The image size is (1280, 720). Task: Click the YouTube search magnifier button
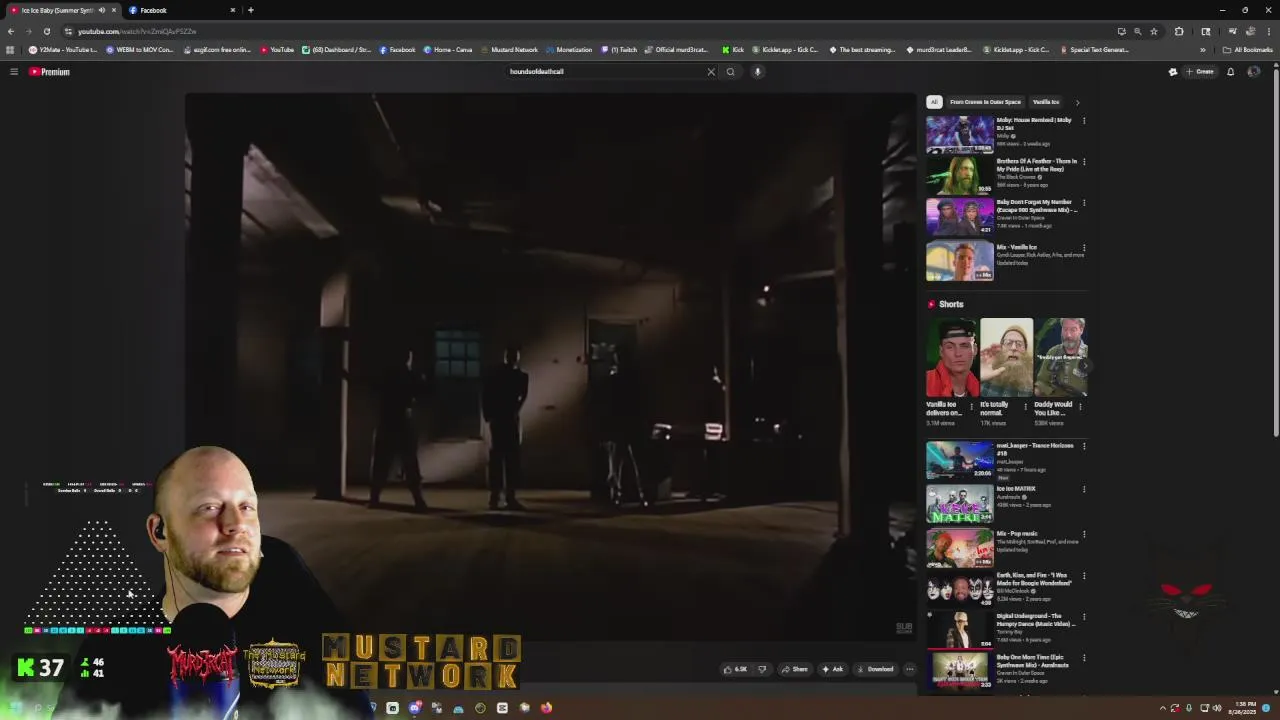click(x=731, y=72)
